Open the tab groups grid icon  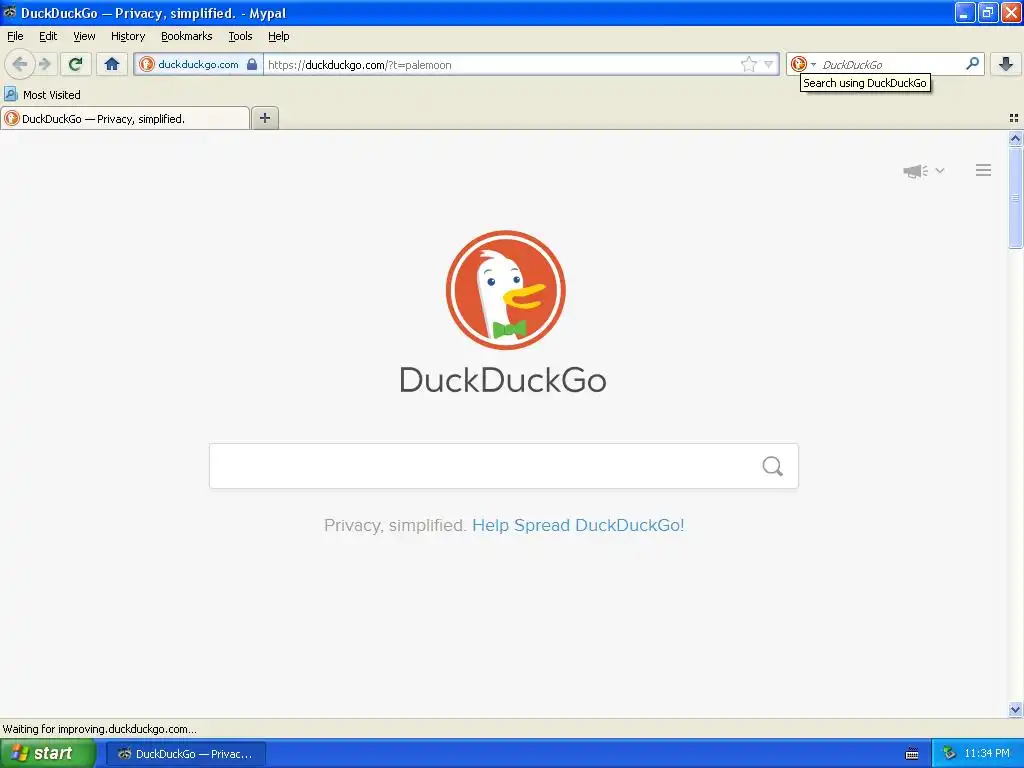tap(1014, 118)
